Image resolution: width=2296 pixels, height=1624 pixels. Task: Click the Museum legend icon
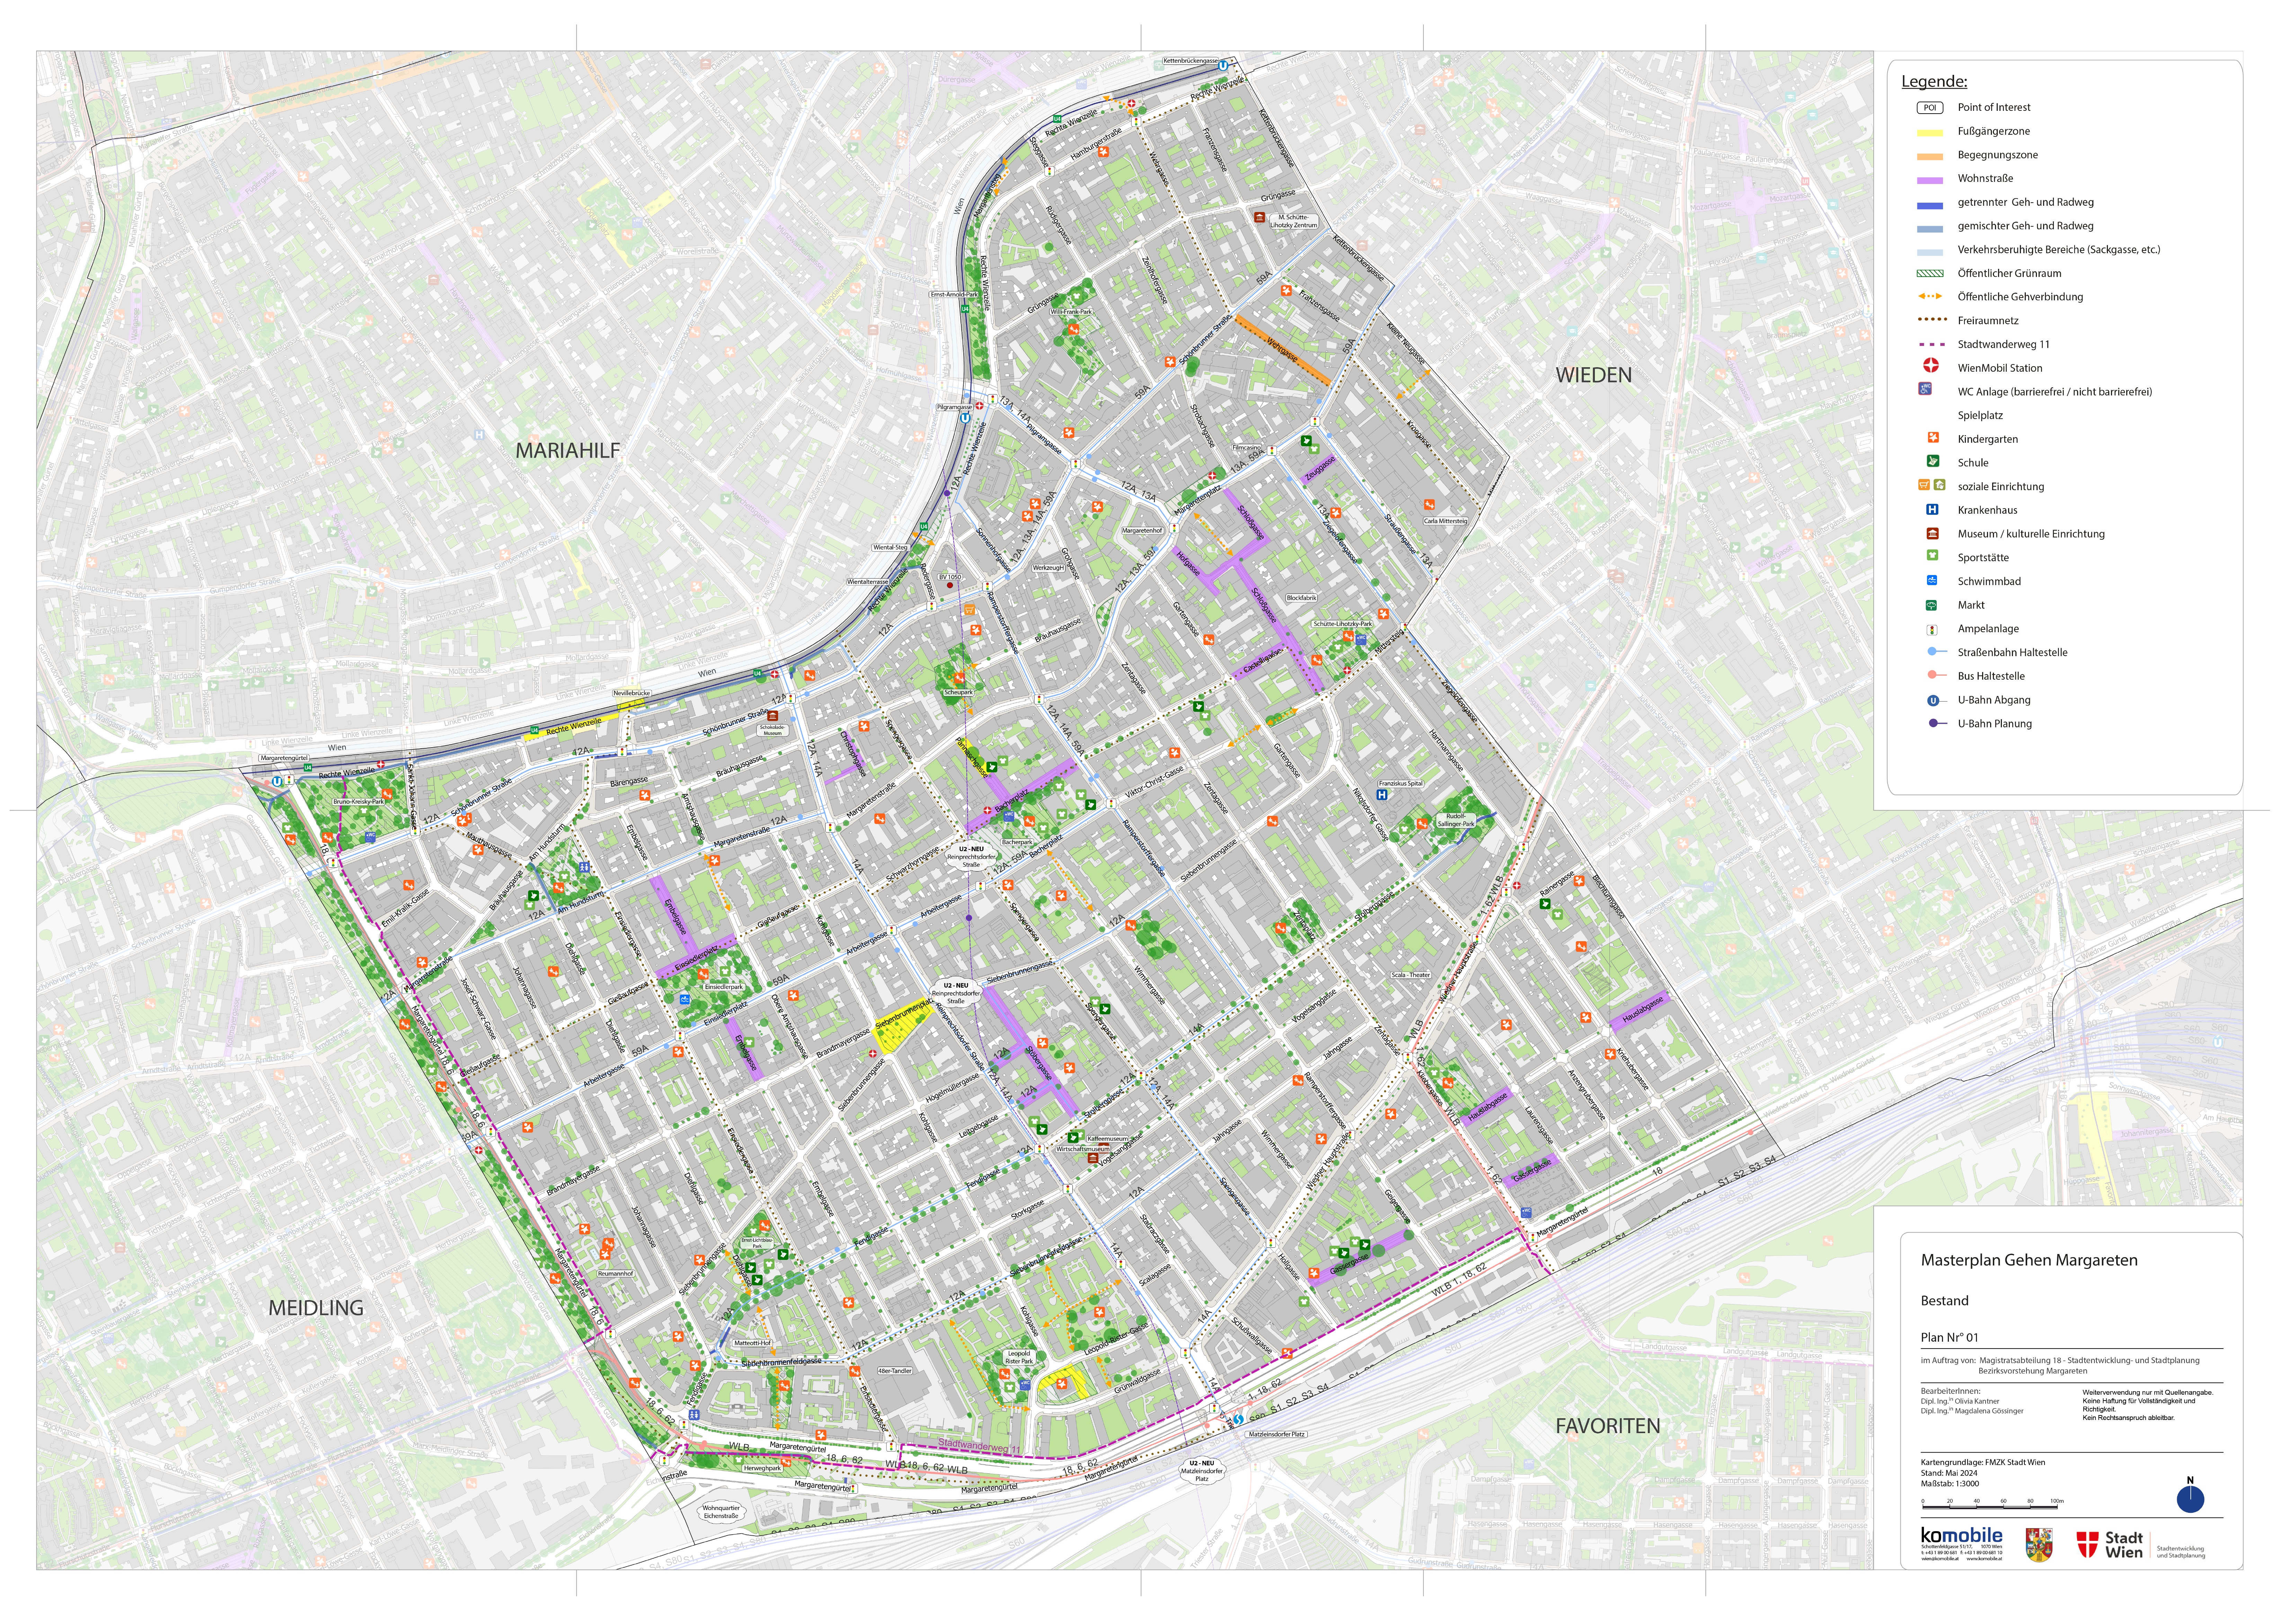click(x=1933, y=534)
